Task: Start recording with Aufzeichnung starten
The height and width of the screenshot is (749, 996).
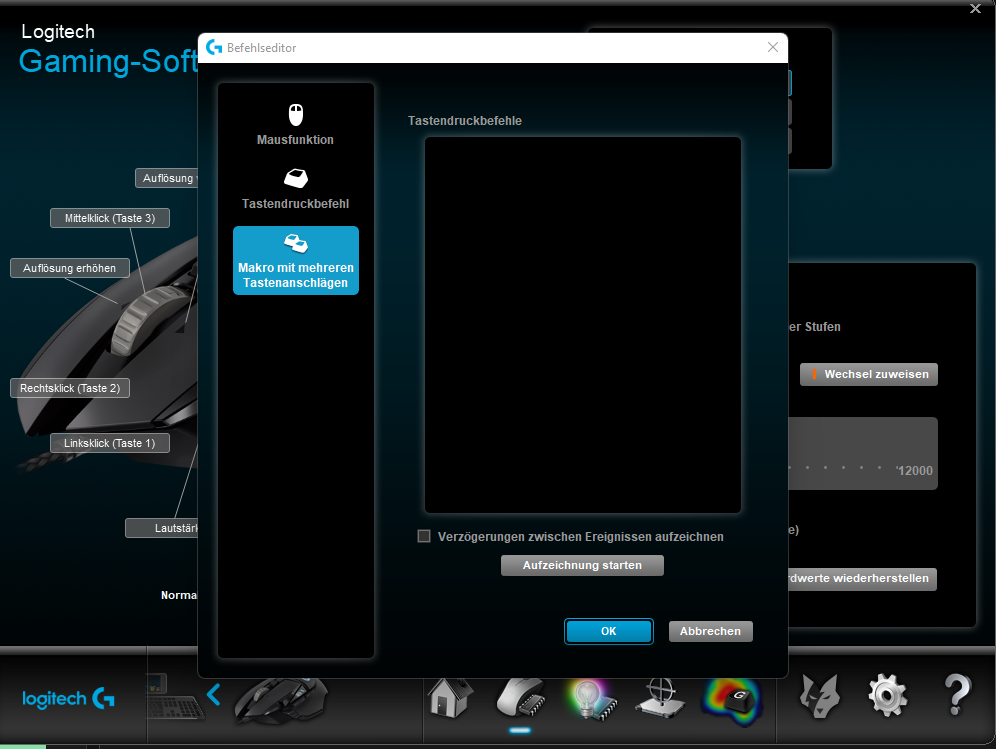Action: click(582, 565)
